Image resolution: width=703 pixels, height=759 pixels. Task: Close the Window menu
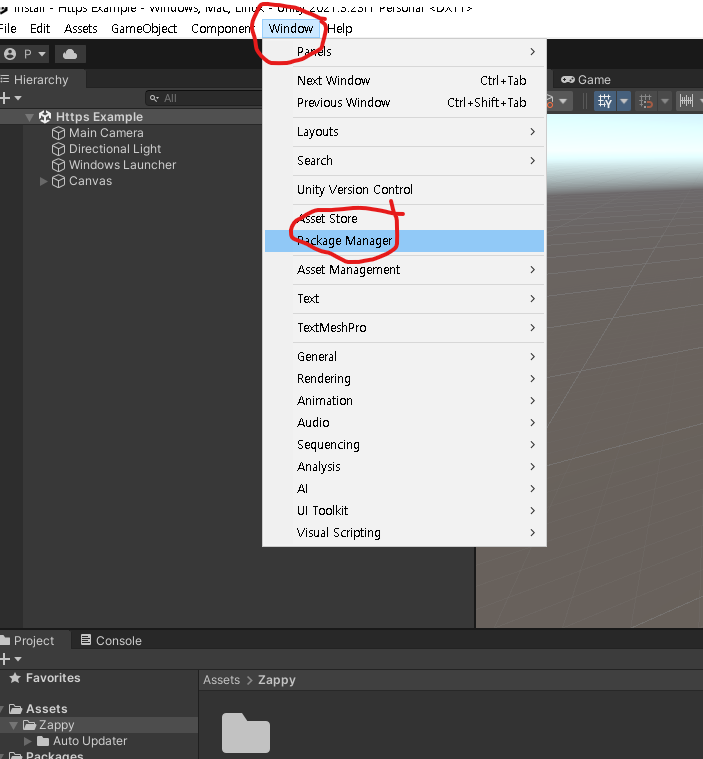[x=290, y=29]
